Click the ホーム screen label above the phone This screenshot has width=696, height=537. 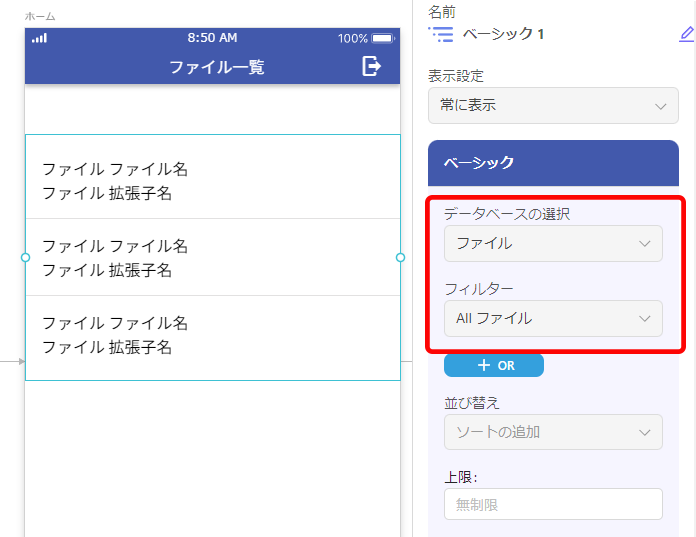point(40,16)
